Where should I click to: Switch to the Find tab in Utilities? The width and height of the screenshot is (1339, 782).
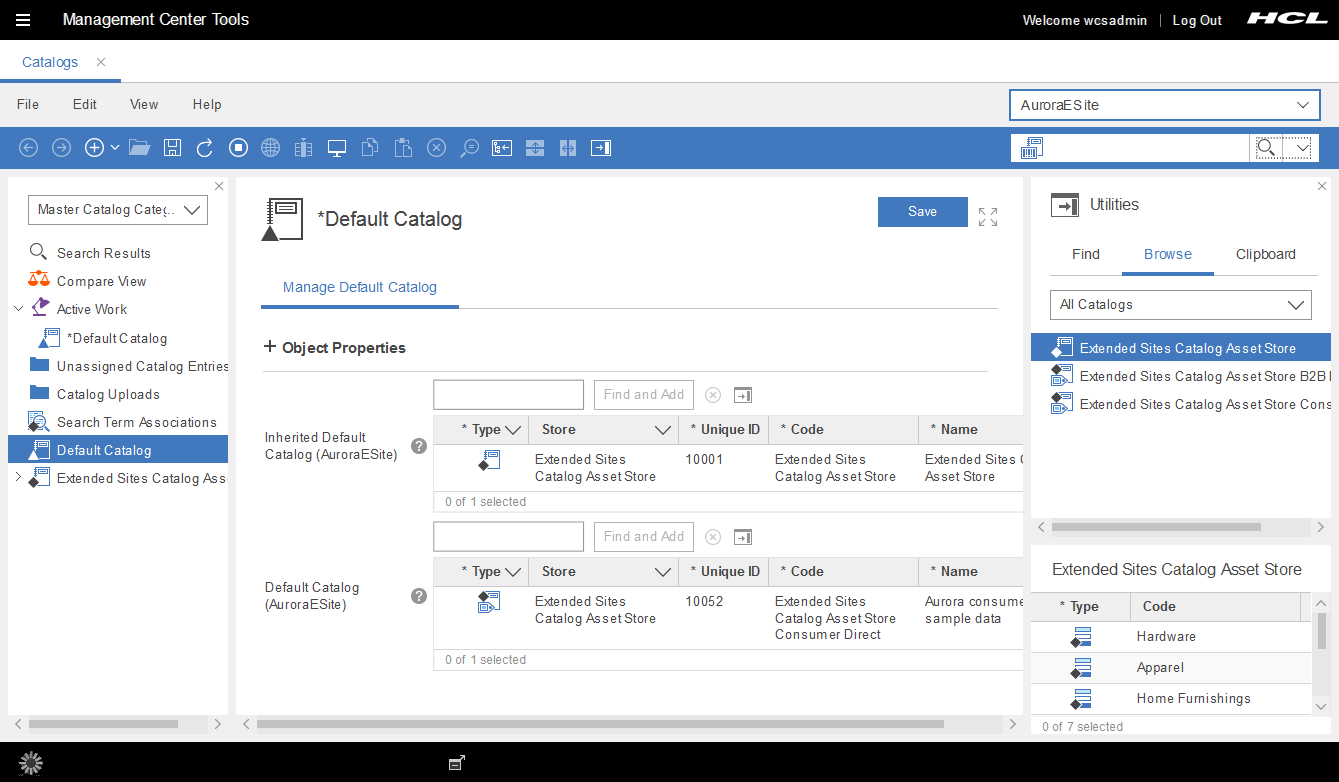pyautogui.click(x=1086, y=254)
